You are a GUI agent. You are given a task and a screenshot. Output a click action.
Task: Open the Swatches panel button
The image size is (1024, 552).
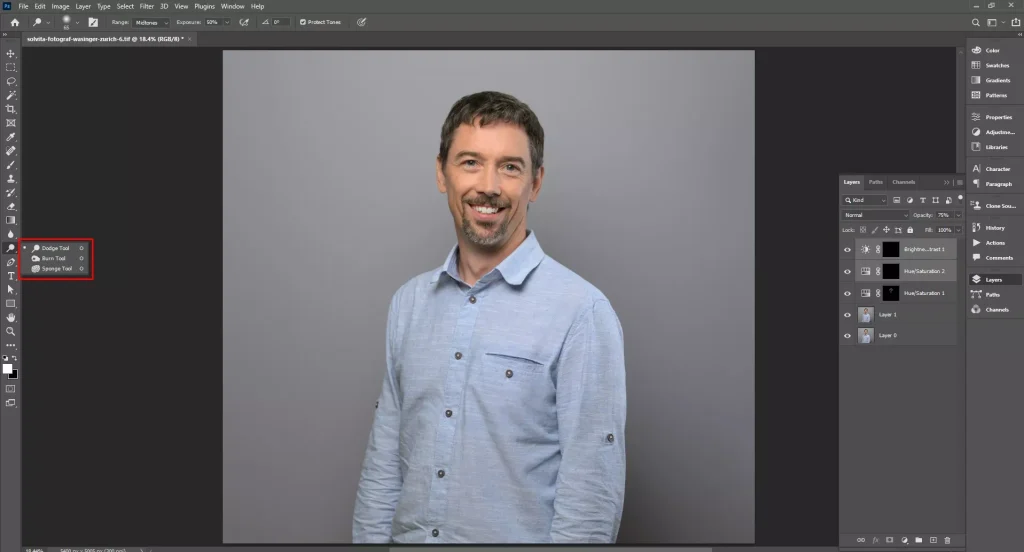tap(996, 65)
